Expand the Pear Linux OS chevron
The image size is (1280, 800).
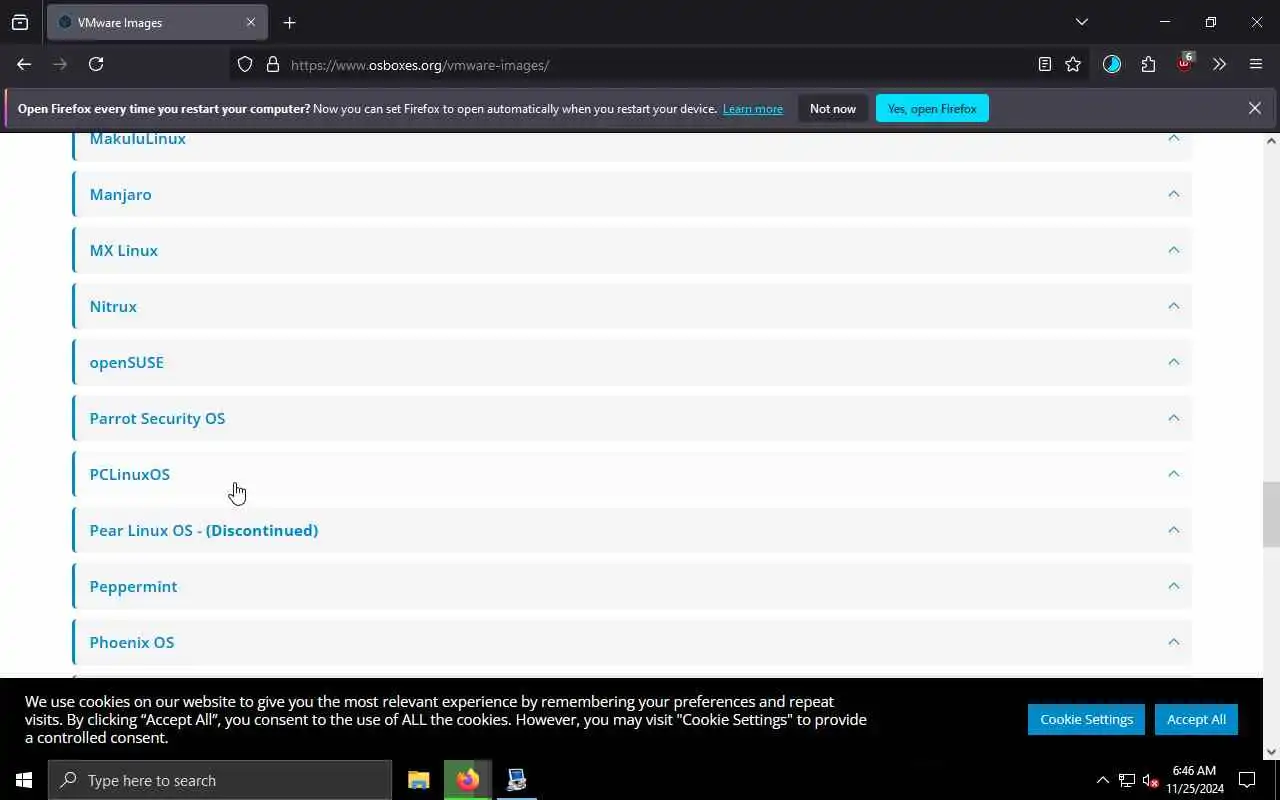pyautogui.click(x=1174, y=530)
